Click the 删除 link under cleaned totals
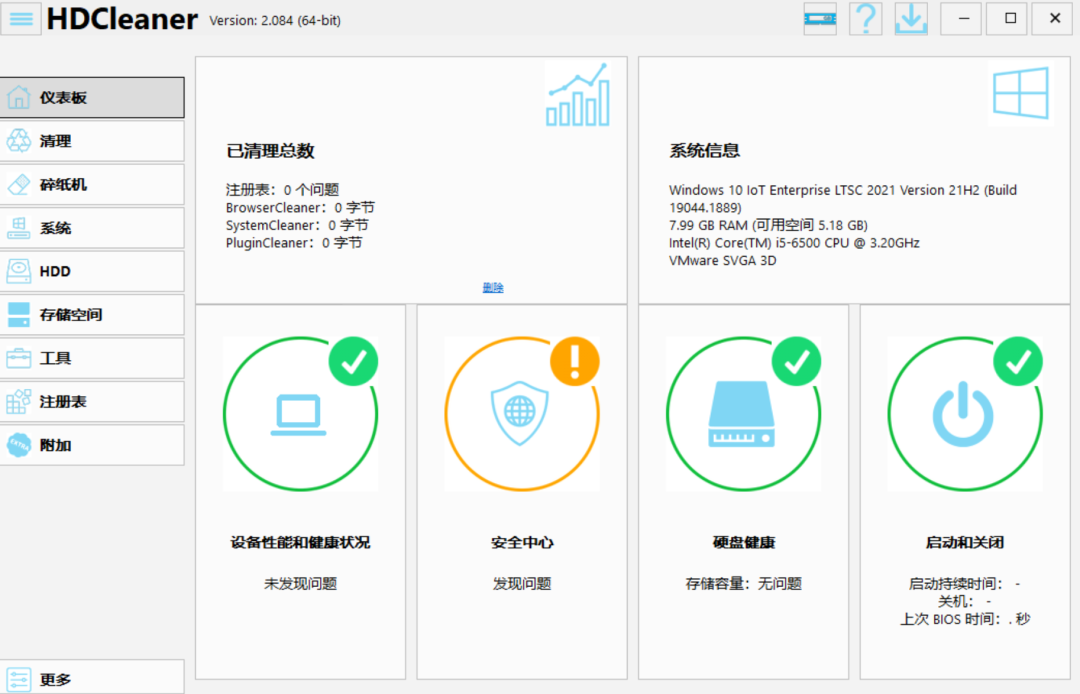1080x694 pixels. (492, 287)
